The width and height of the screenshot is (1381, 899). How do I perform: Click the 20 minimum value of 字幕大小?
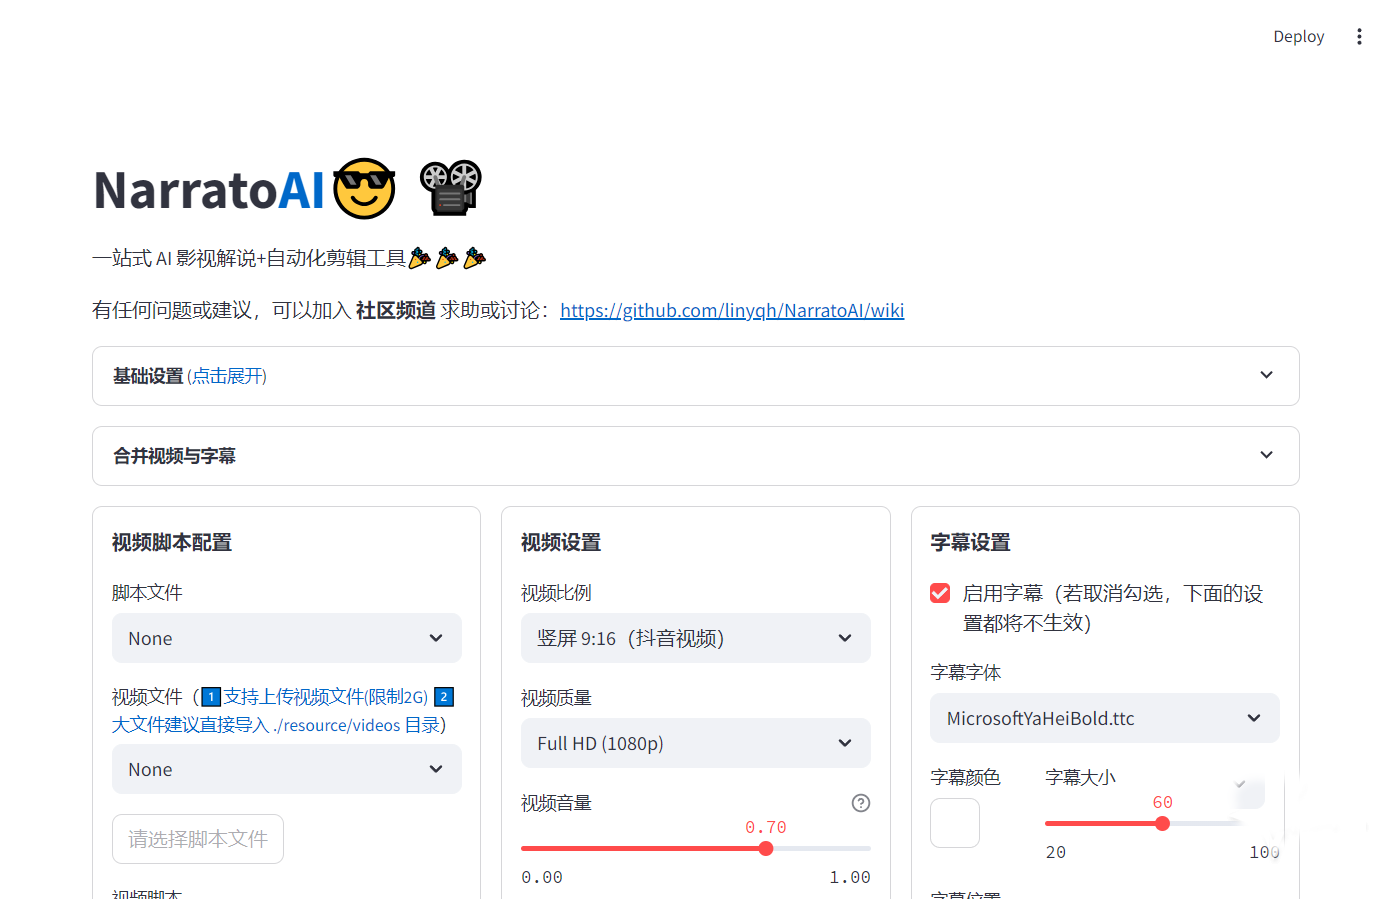[x=1056, y=852]
